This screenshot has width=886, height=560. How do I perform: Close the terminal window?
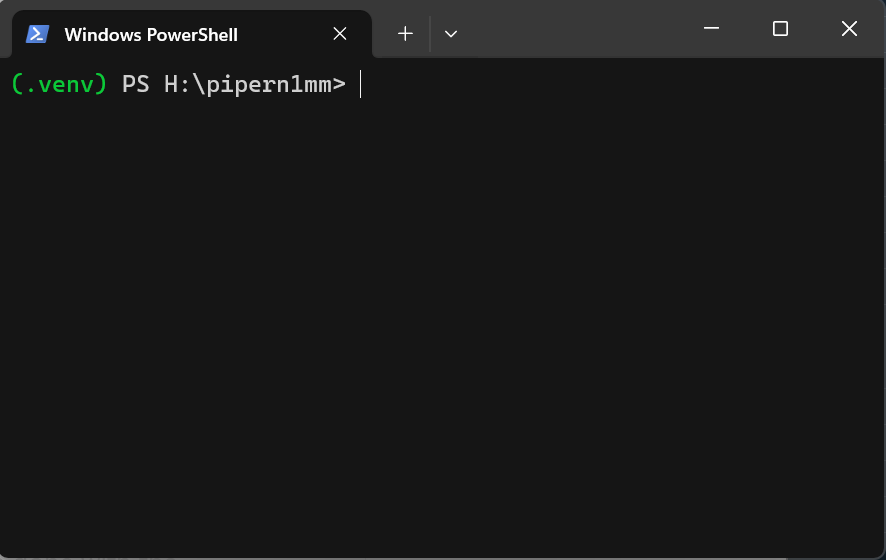click(x=849, y=29)
